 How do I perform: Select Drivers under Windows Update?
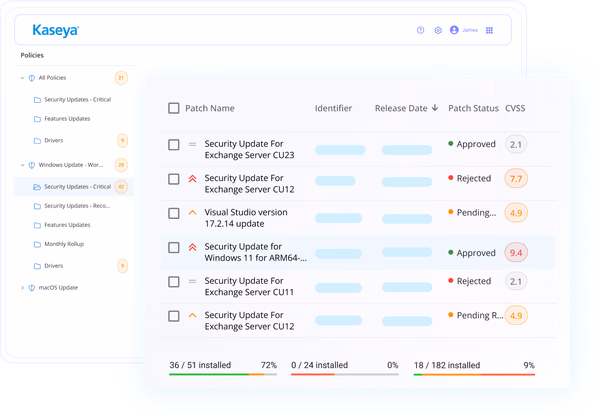[54, 266]
